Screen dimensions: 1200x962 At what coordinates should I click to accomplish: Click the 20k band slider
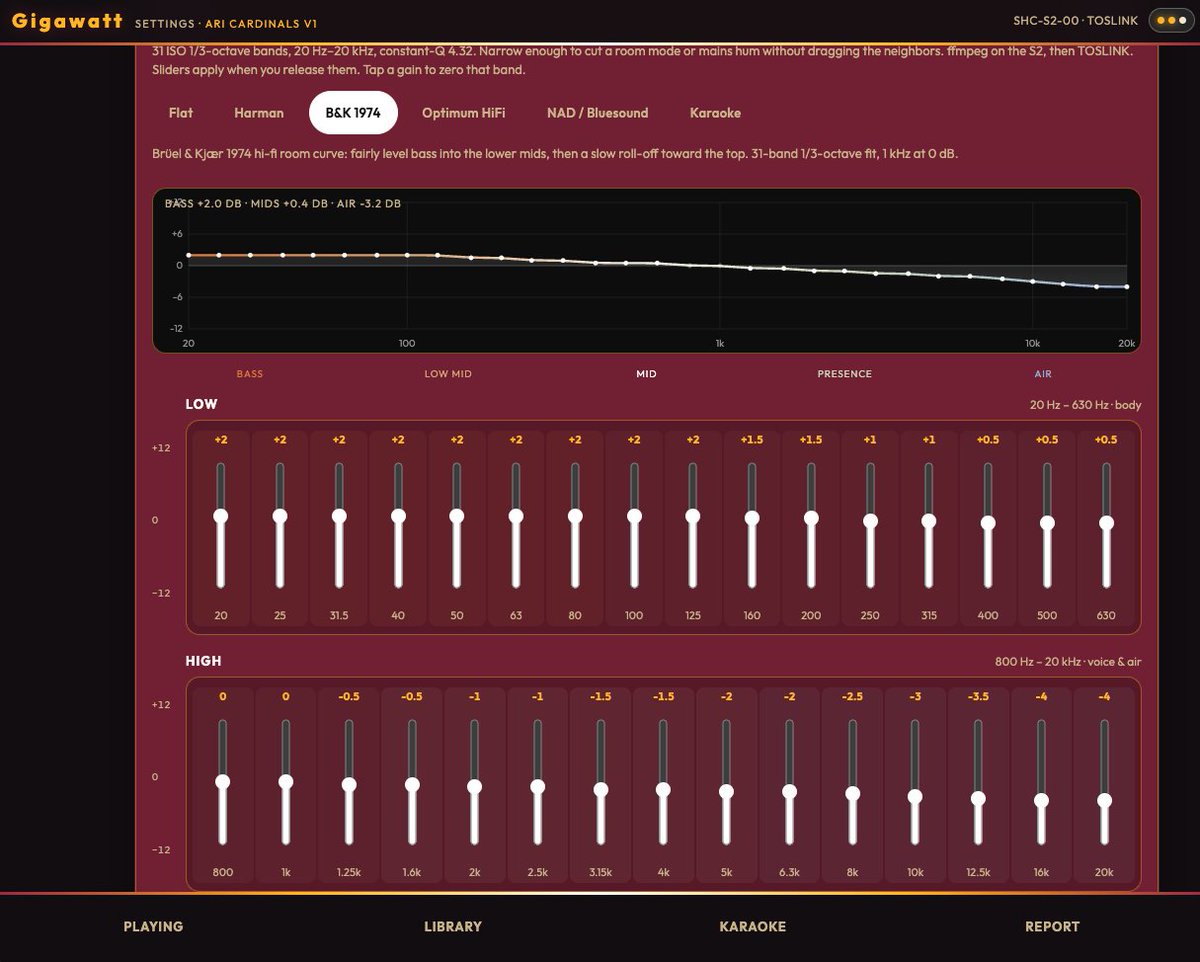(x=1104, y=783)
